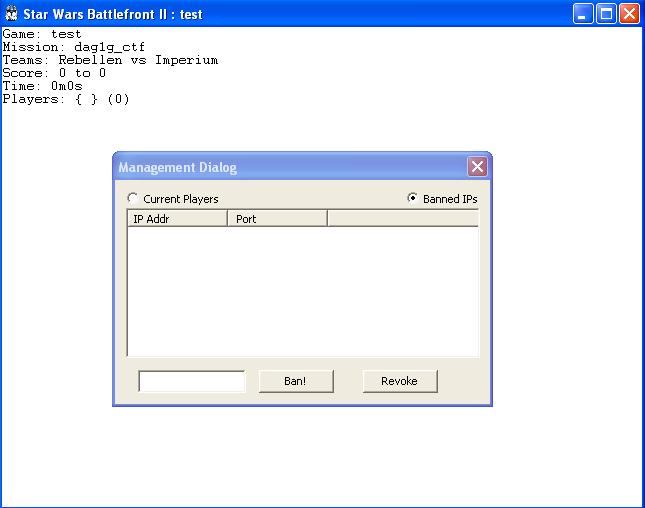The width and height of the screenshot is (645, 508).
Task: Click the blank column header beside Port
Action: (402, 219)
